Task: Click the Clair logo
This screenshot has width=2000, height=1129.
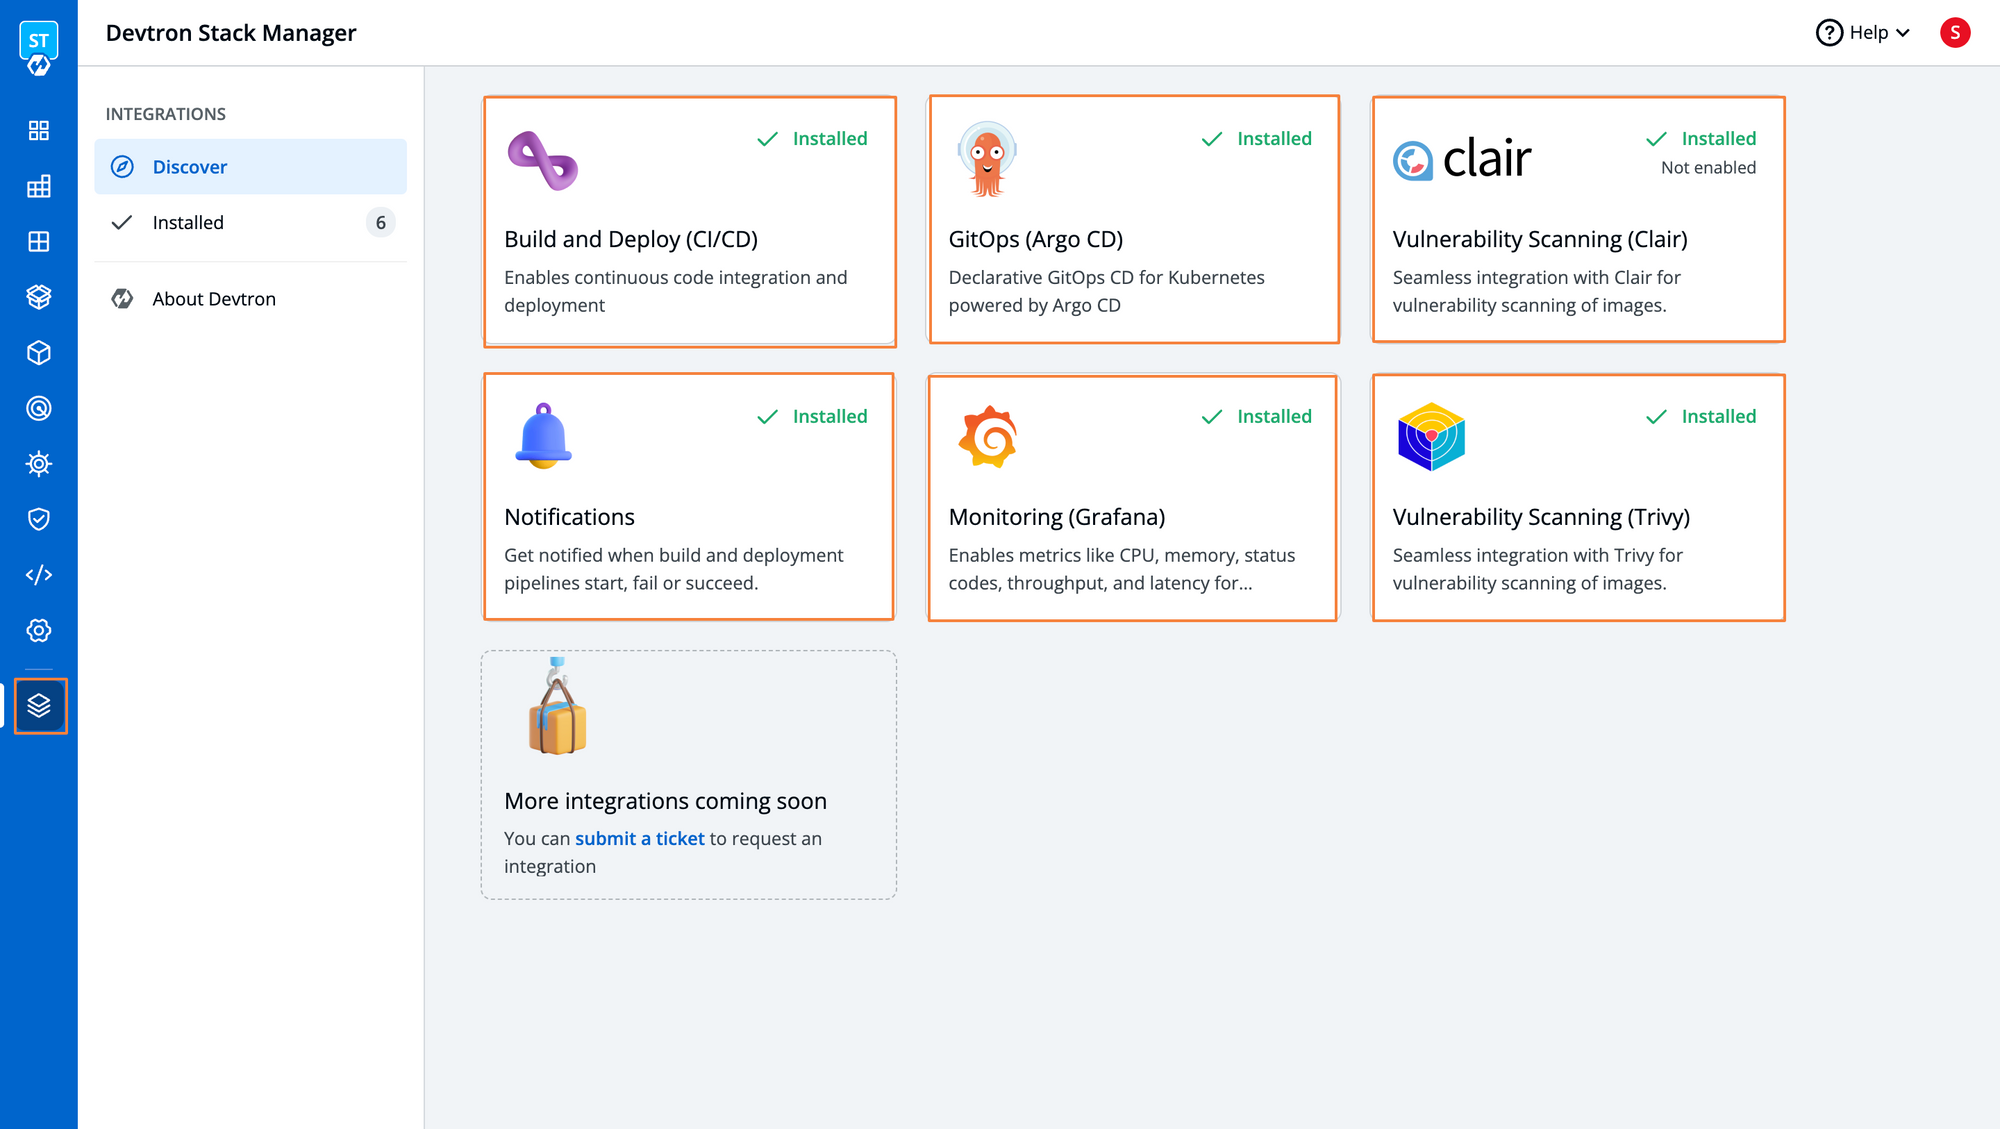Action: point(1462,159)
